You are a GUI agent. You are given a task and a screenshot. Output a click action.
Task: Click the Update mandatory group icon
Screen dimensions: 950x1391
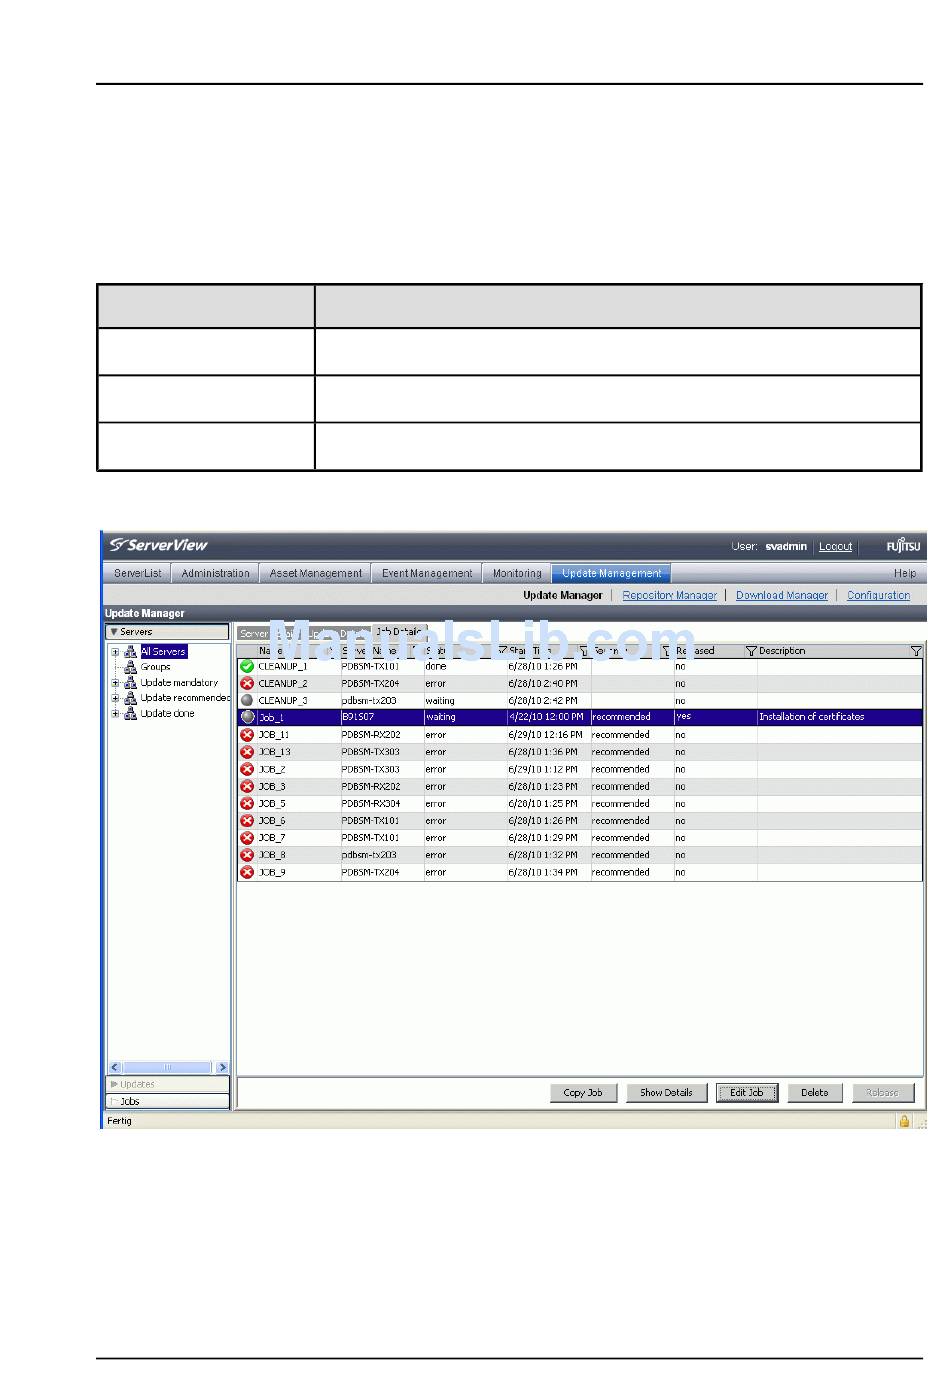tap(130, 683)
